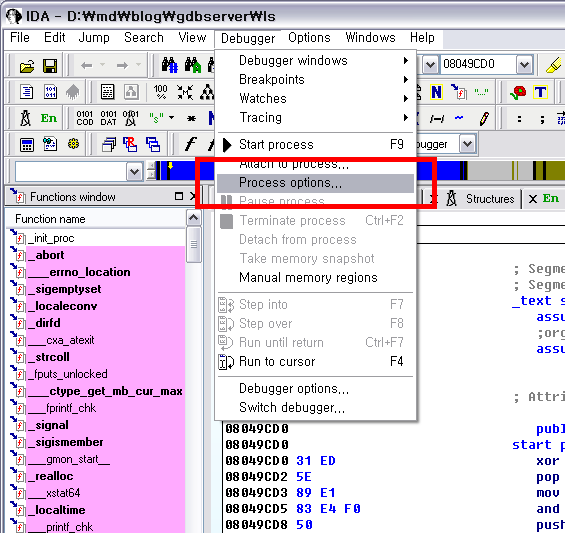Select _init_proc in Functions window

coord(95,238)
